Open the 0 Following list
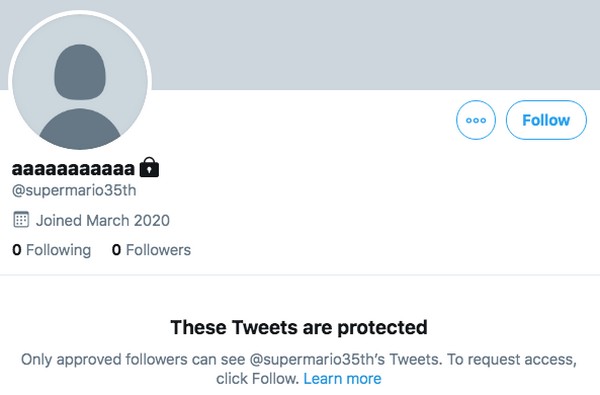The width and height of the screenshot is (600, 395). click(52, 250)
